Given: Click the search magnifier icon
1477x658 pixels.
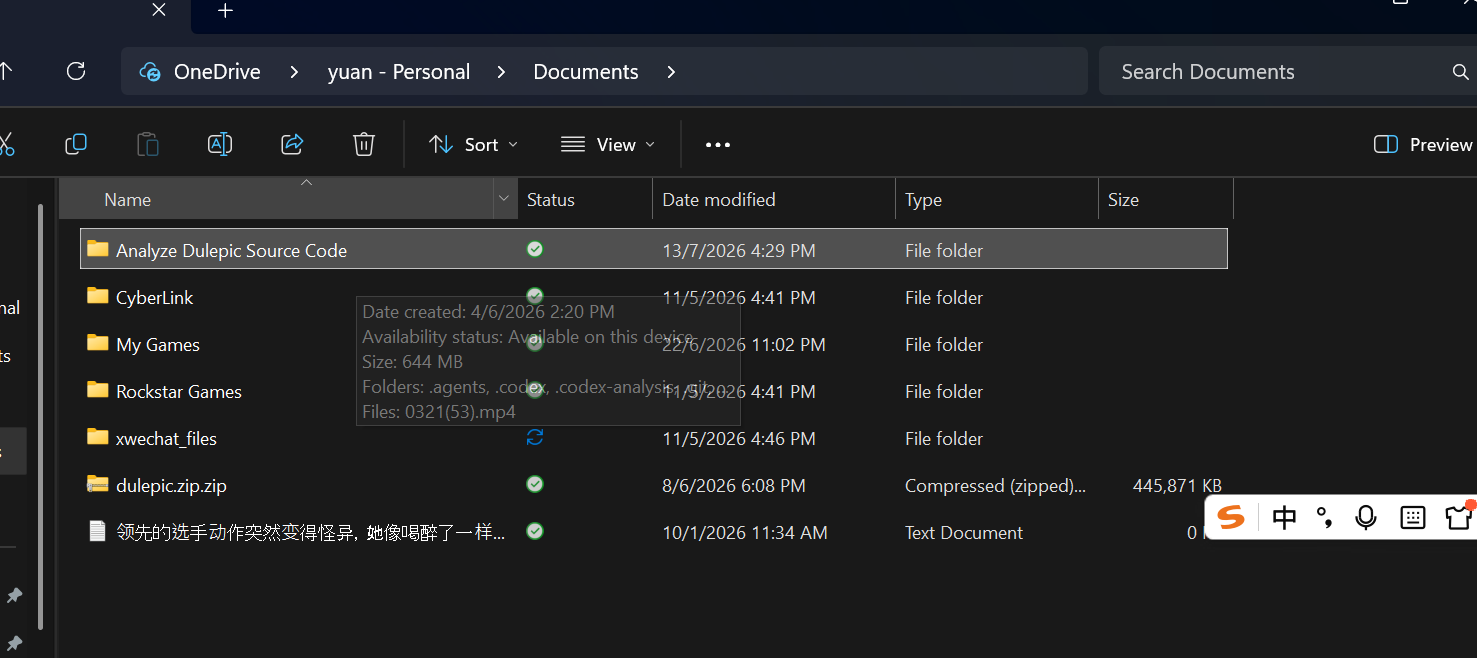Looking at the screenshot, I should point(1460,72).
